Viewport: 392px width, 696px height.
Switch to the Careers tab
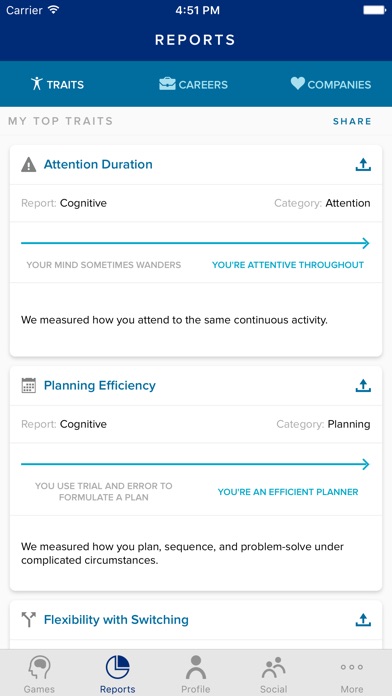pyautogui.click(x=194, y=84)
